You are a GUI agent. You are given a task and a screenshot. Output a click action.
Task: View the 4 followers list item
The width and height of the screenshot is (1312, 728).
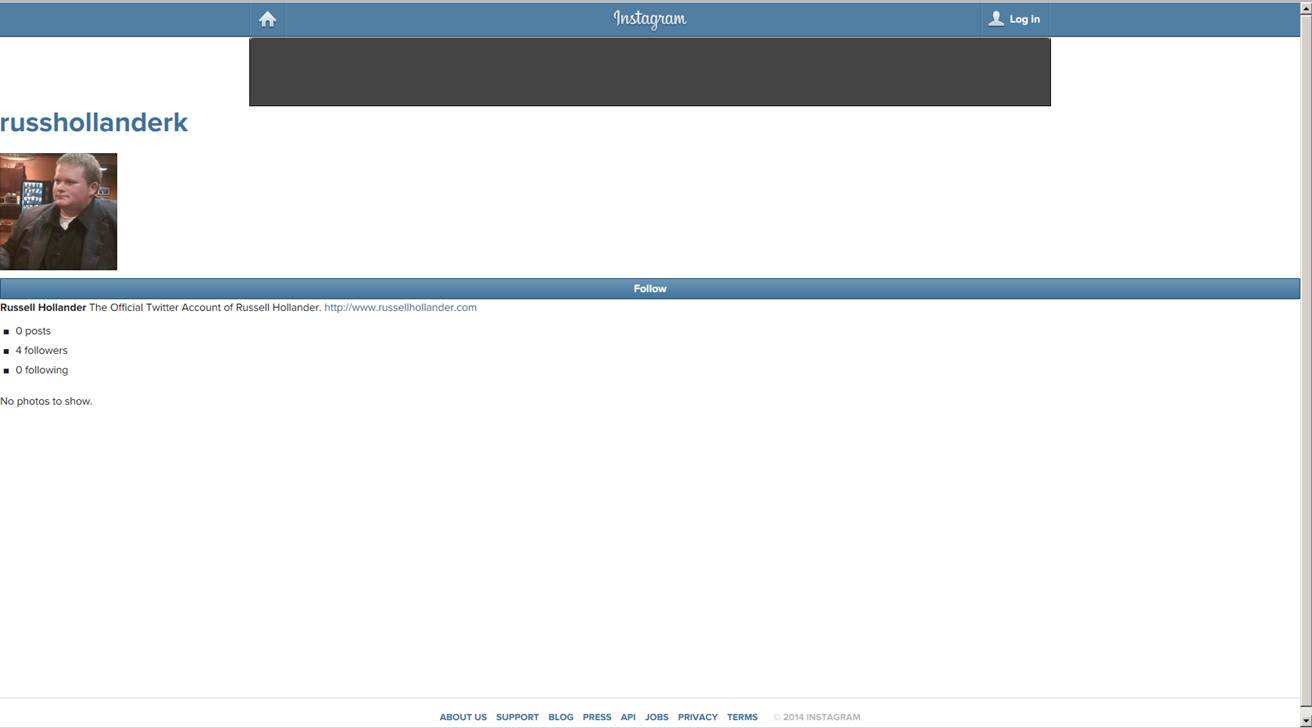[x=41, y=351]
